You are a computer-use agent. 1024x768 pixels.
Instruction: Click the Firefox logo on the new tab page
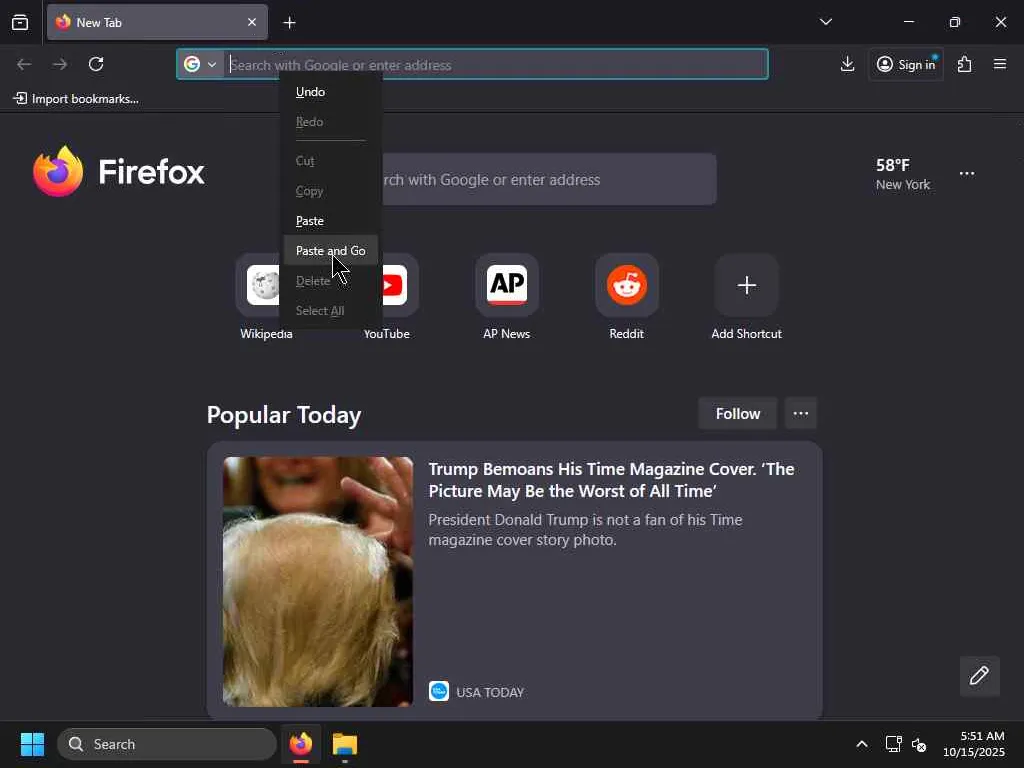pyautogui.click(x=118, y=171)
